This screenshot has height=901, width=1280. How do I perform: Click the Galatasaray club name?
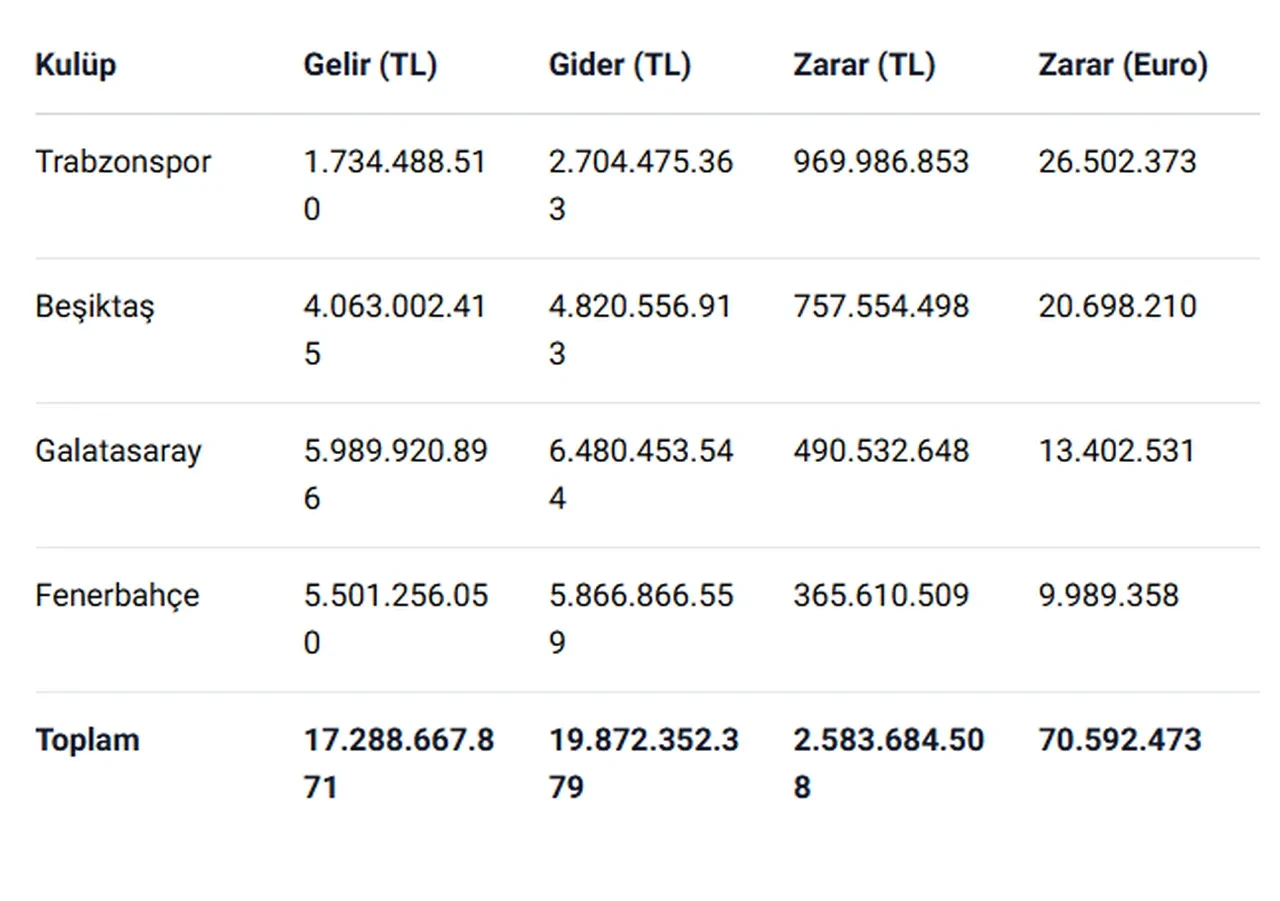[x=118, y=451]
